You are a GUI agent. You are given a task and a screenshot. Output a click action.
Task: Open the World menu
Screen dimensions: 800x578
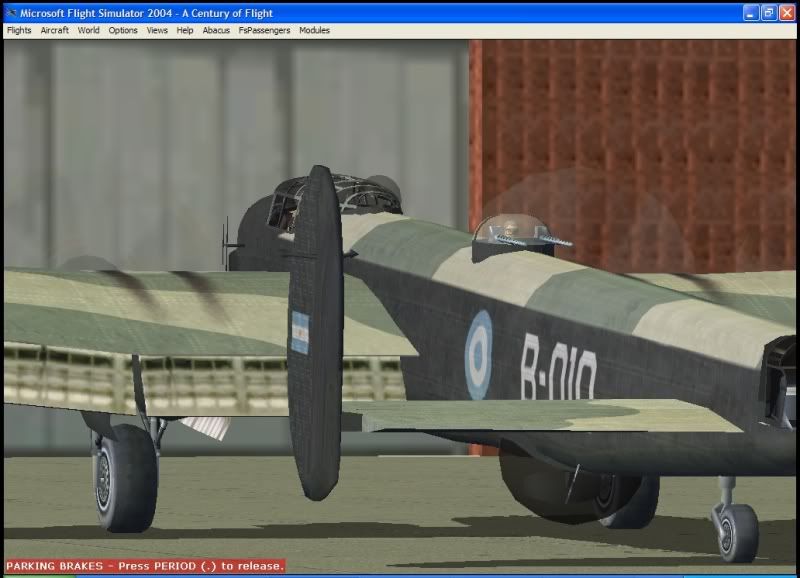[x=88, y=31]
